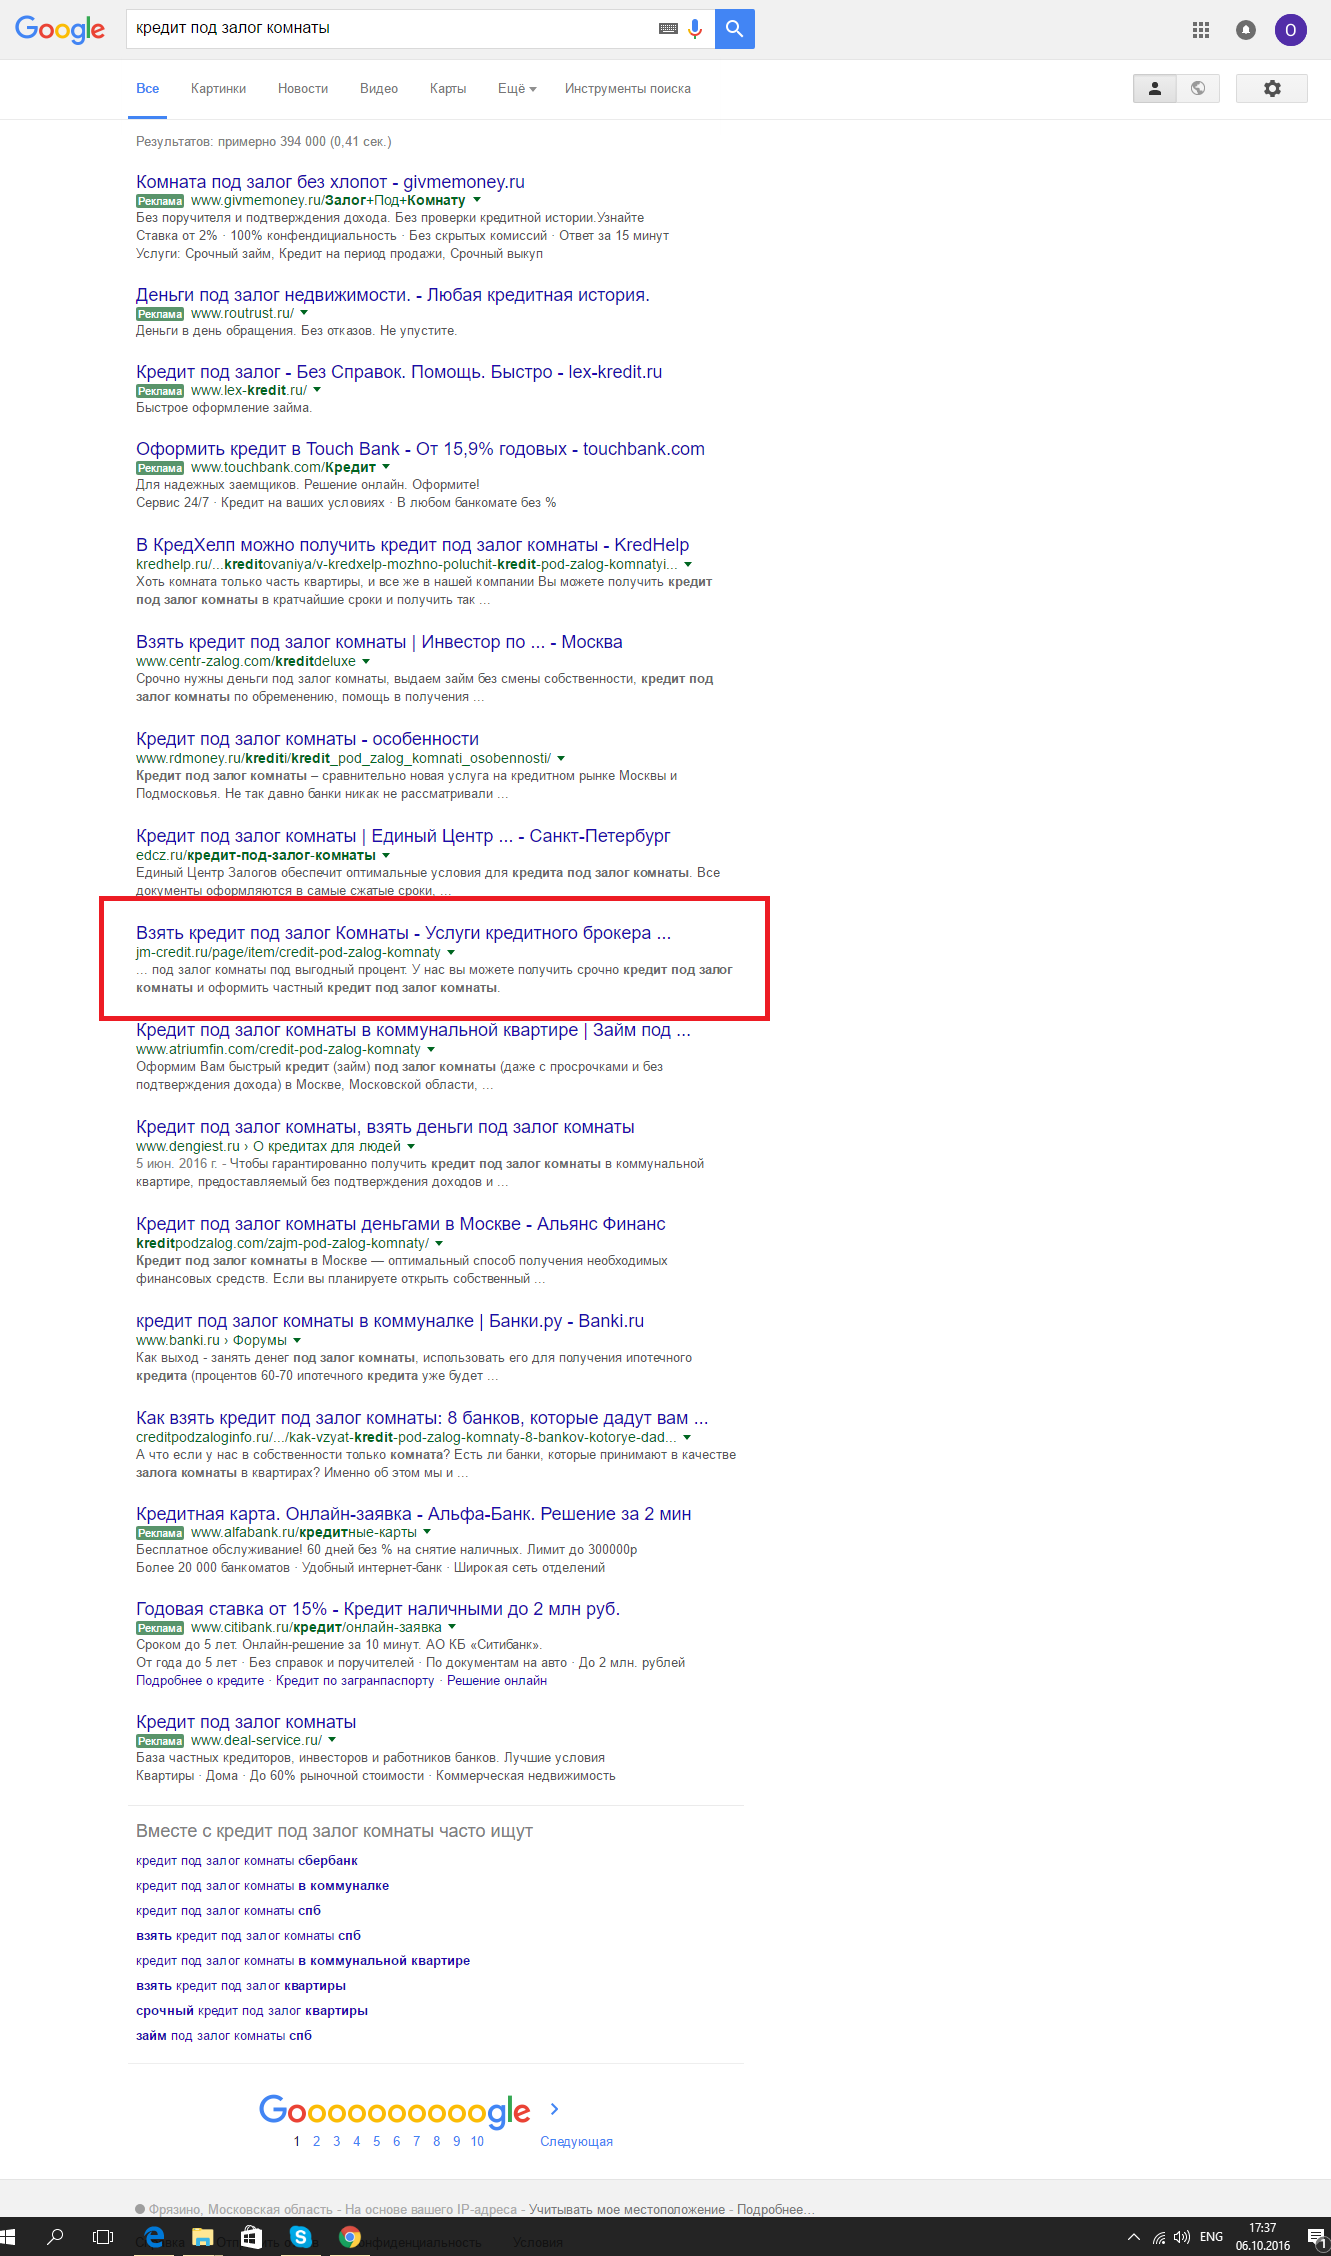
Task: Click Следующая next page link
Action: point(576,2141)
